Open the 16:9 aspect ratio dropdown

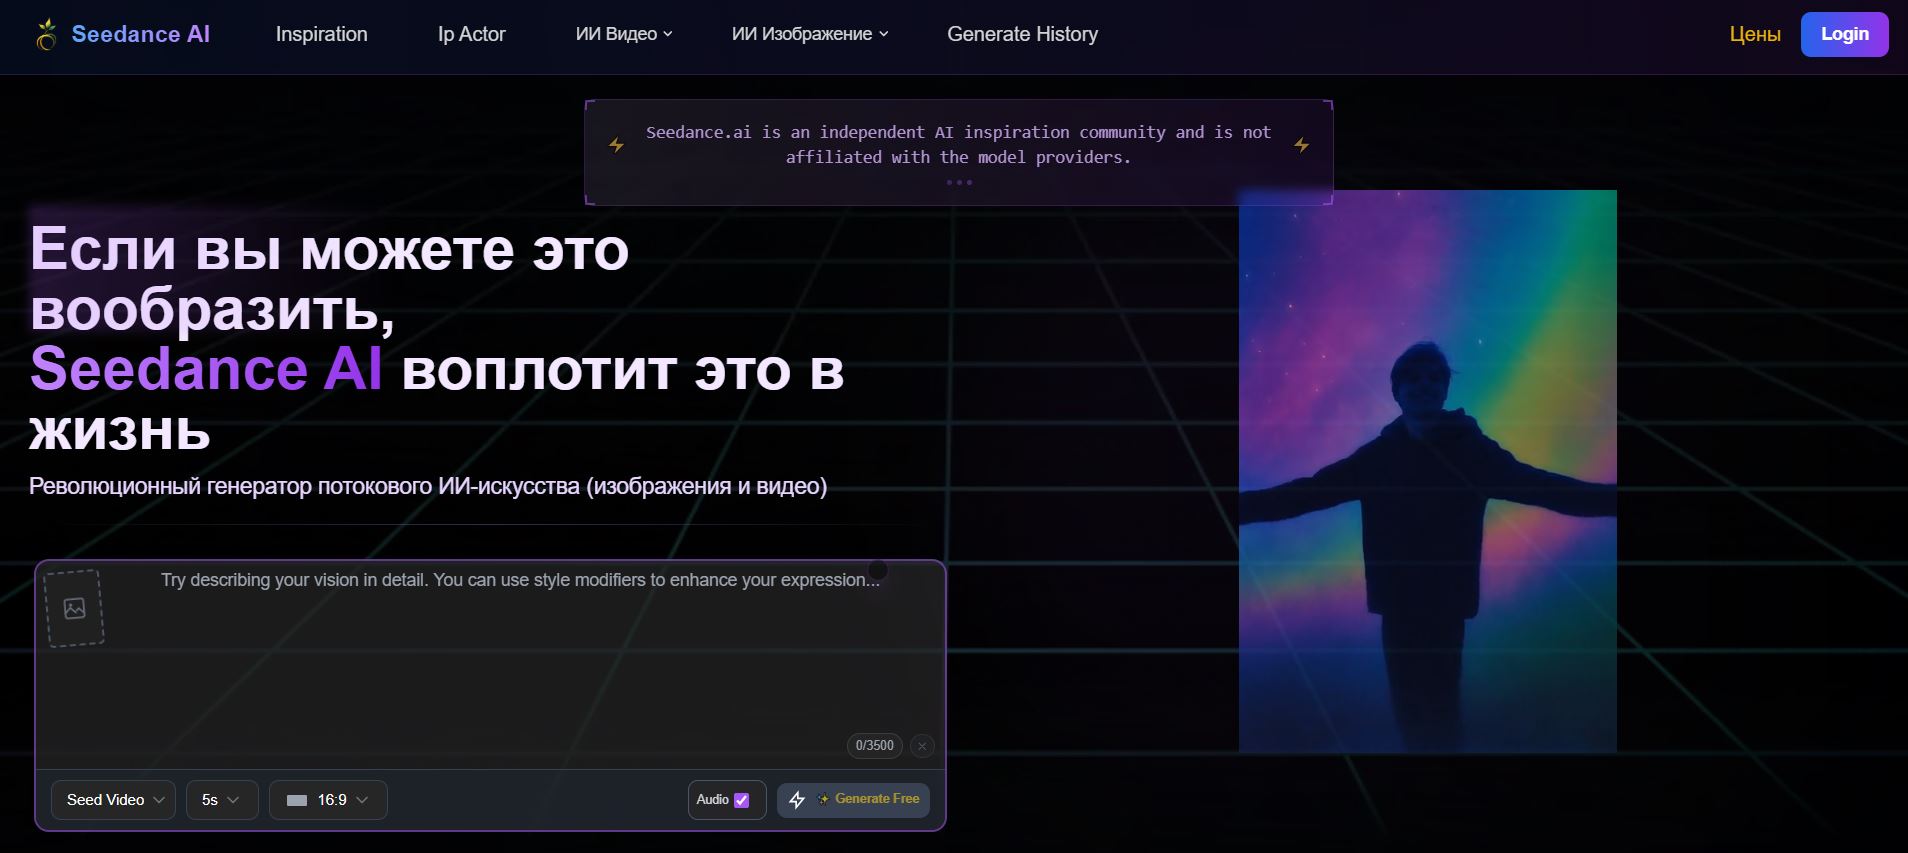tap(328, 800)
